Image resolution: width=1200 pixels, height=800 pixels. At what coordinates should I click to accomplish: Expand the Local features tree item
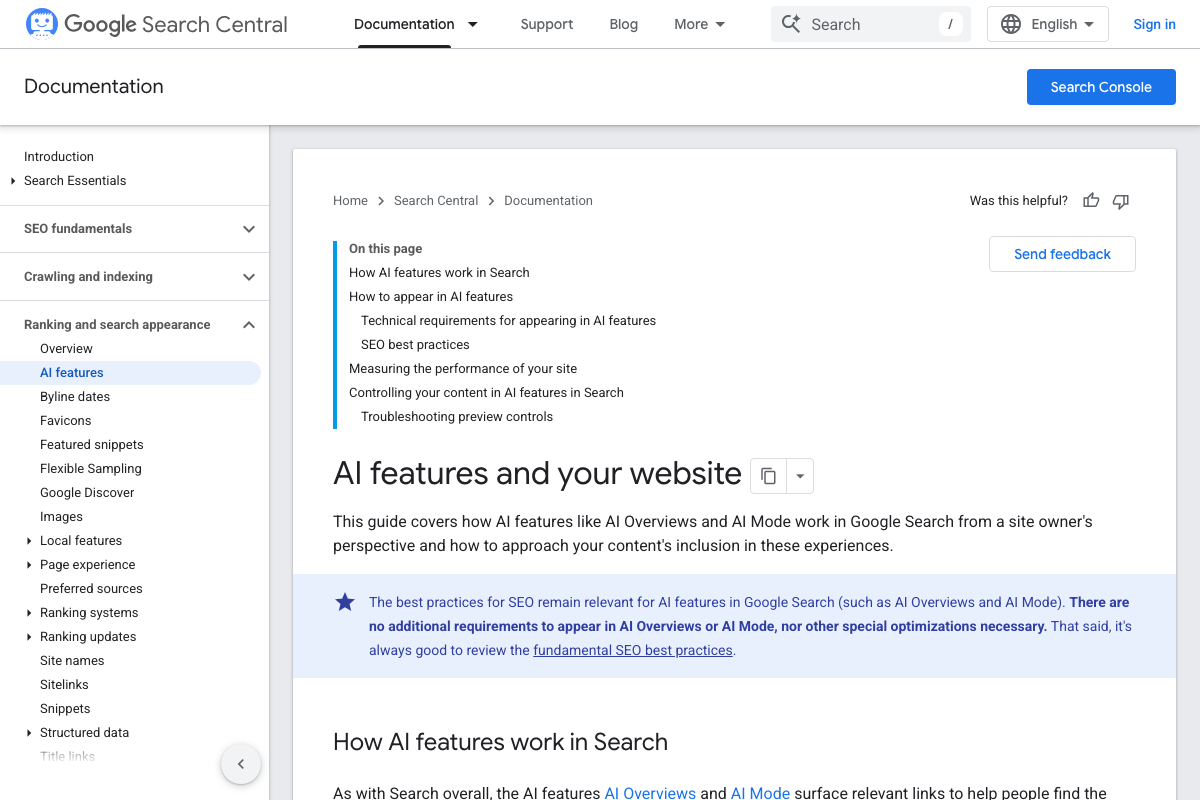point(29,541)
